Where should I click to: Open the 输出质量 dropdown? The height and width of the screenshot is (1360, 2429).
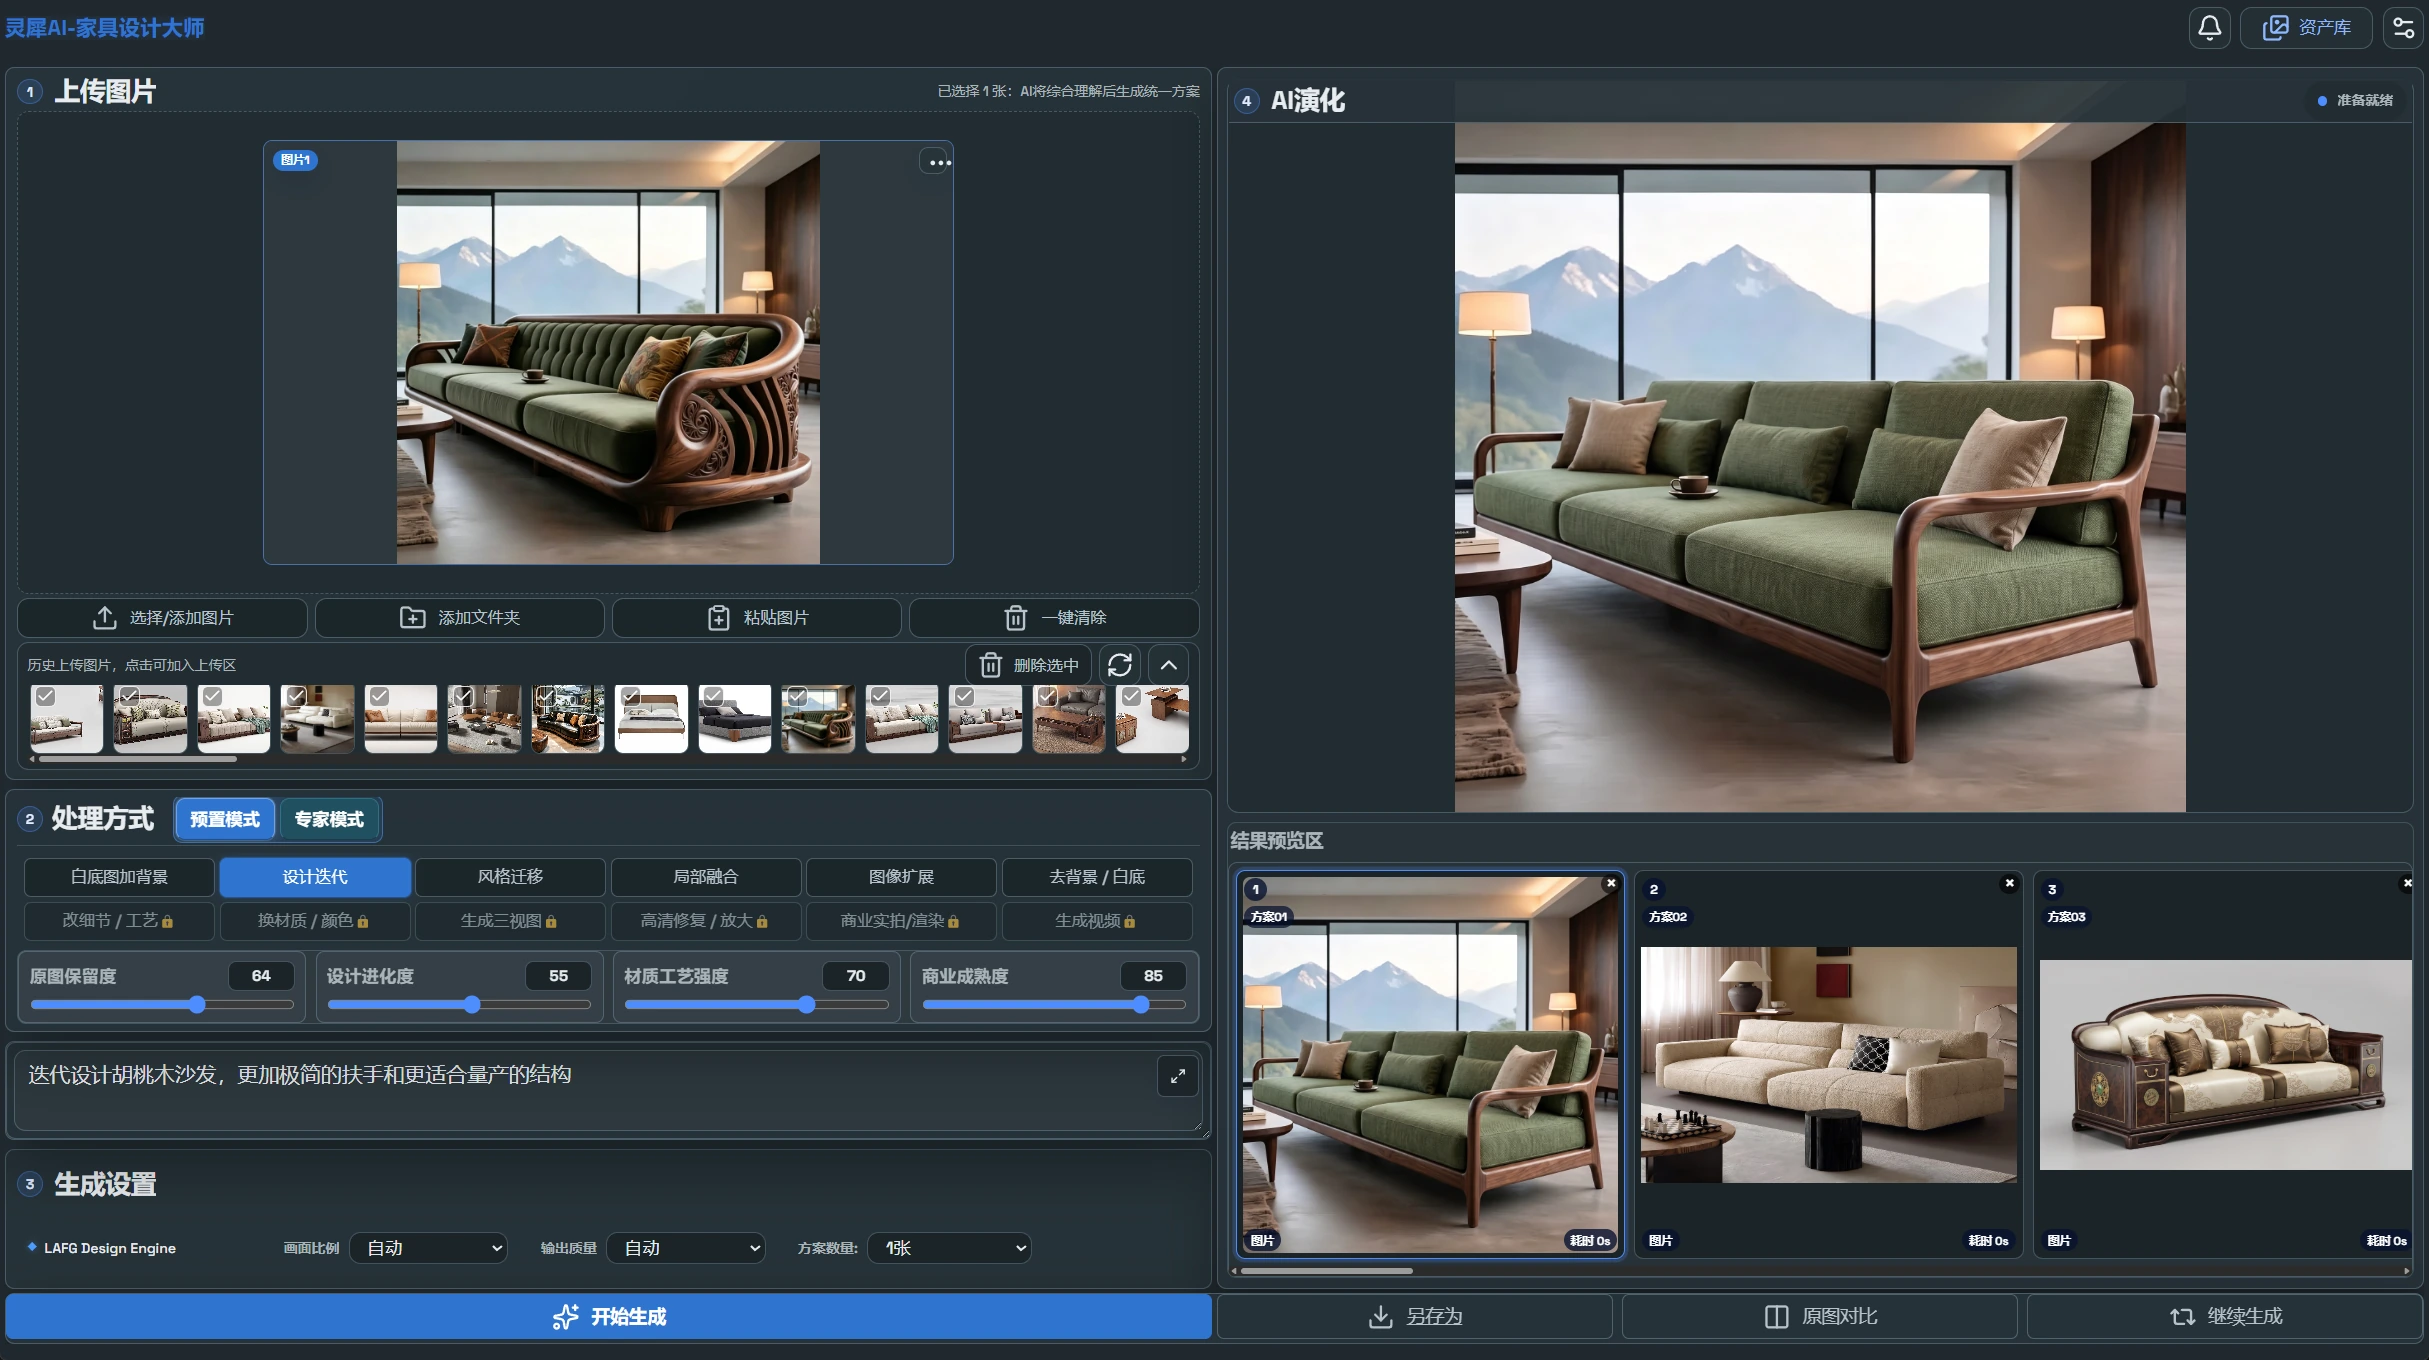tap(686, 1248)
